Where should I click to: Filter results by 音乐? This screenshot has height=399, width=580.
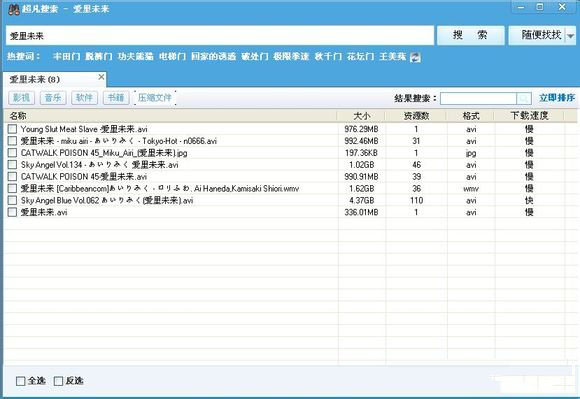click(53, 98)
